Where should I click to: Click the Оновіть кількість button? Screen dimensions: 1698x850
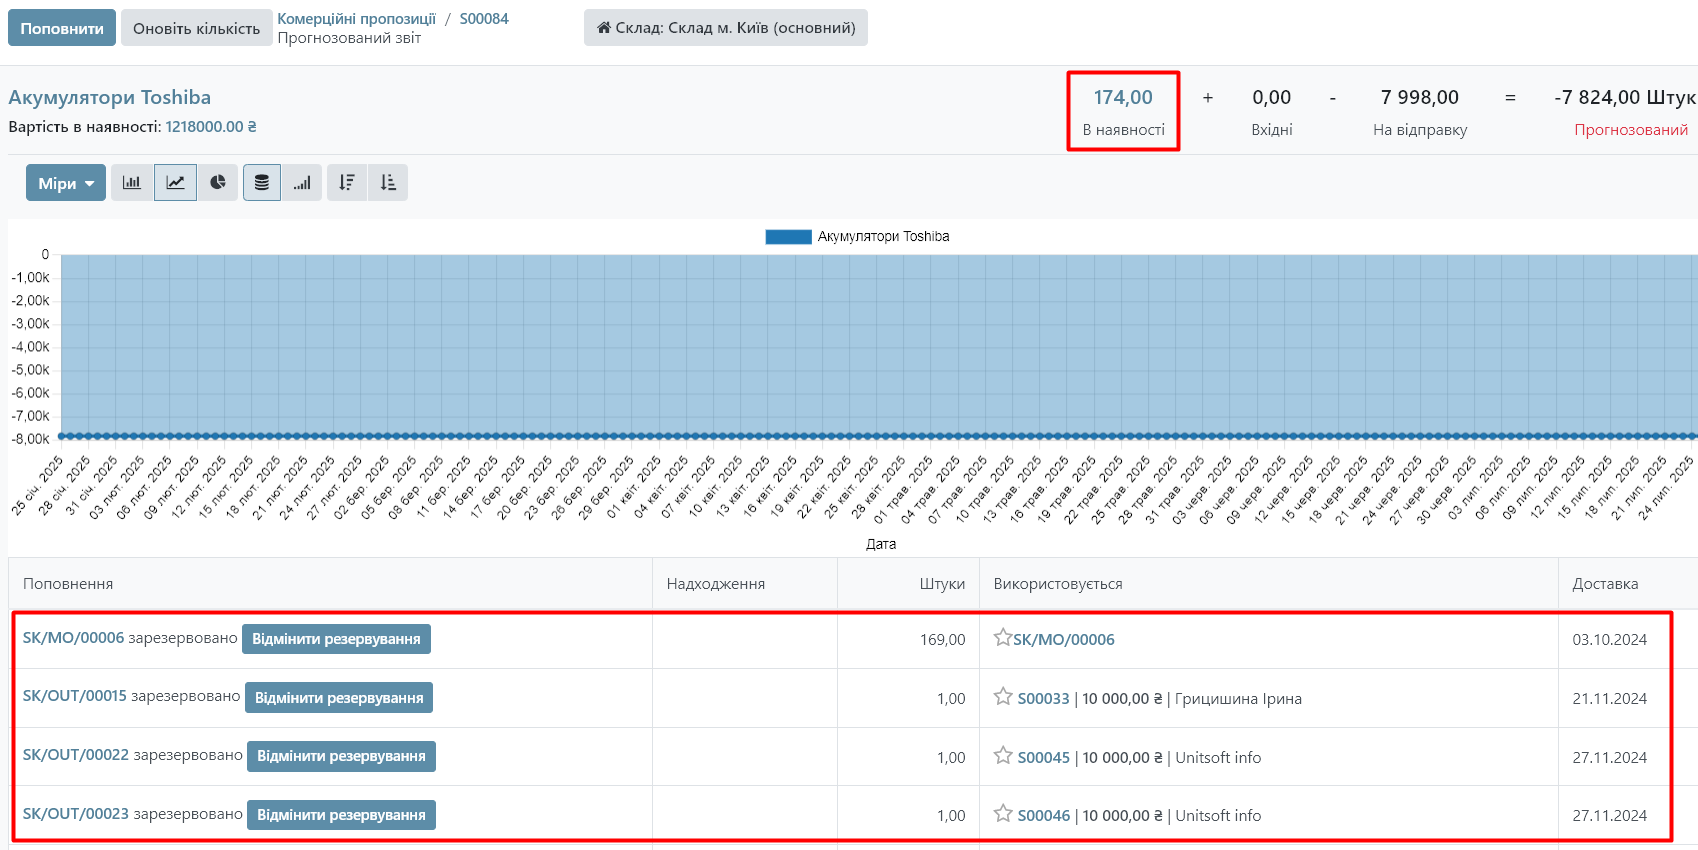click(x=196, y=28)
